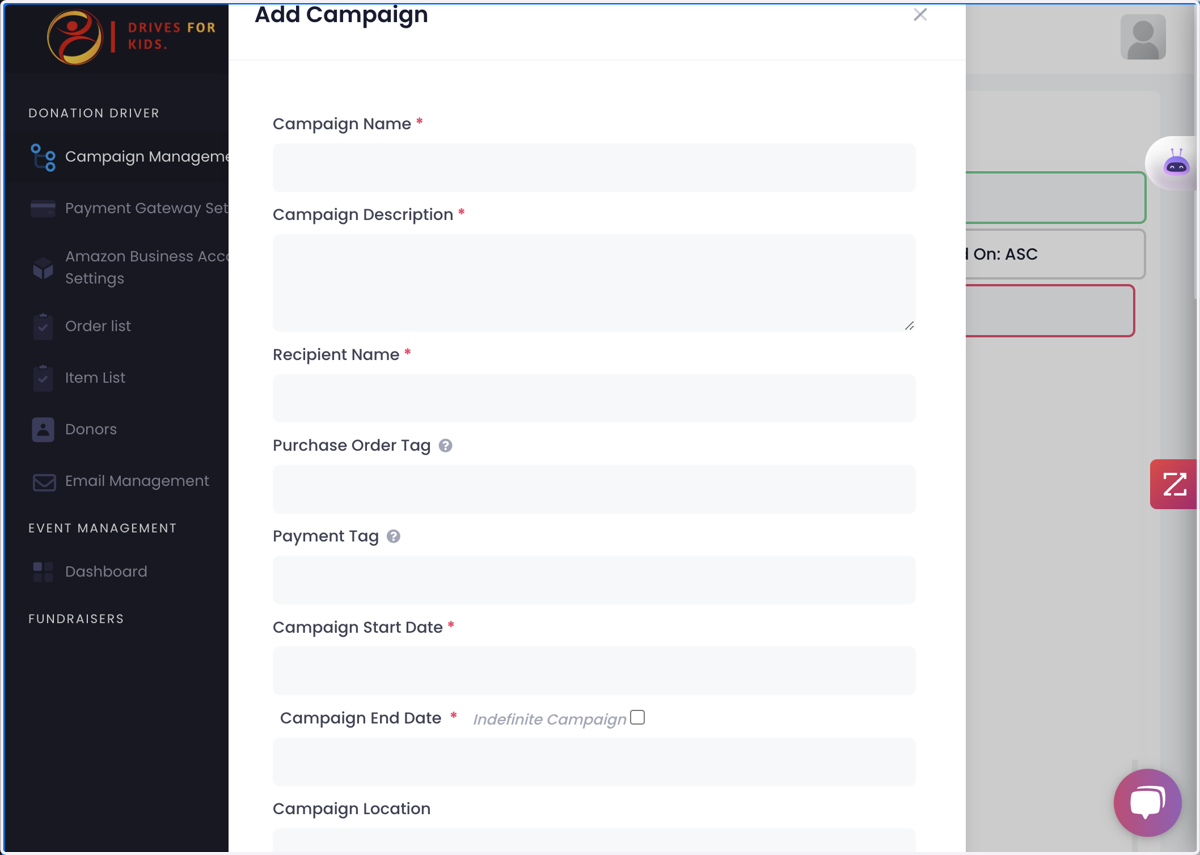Click the Event Management section heading
The image size is (1200, 855).
(102, 528)
